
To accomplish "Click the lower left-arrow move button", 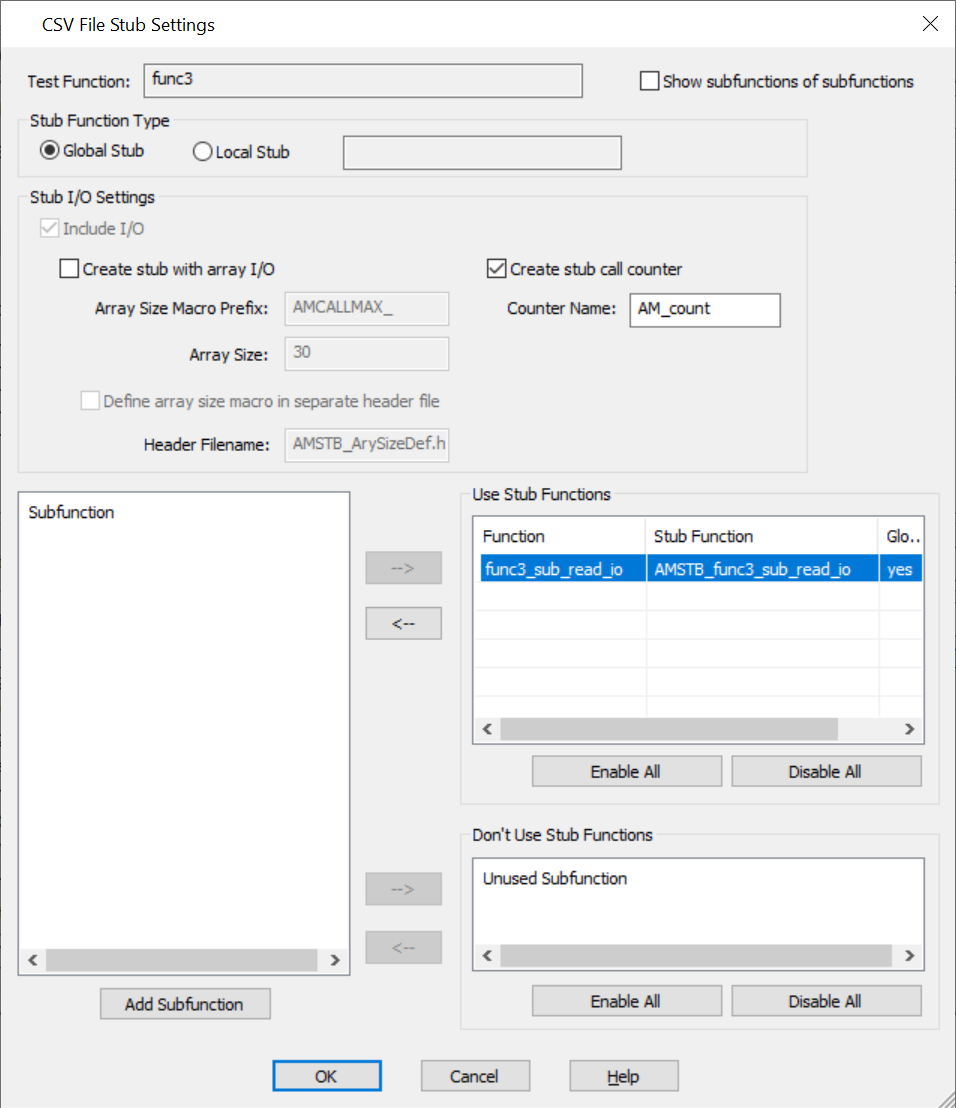I will (403, 948).
